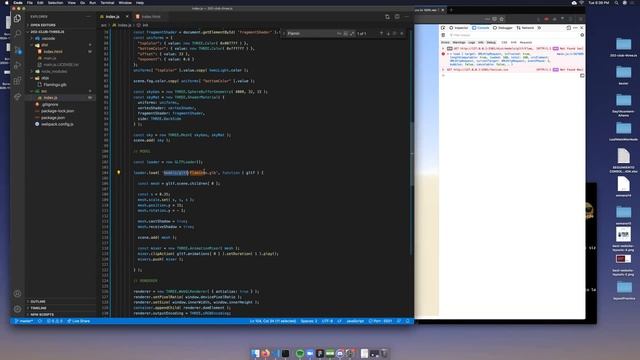Toggle Match Case in the find widget
This screenshot has width=640, height=360.
point(339,33)
